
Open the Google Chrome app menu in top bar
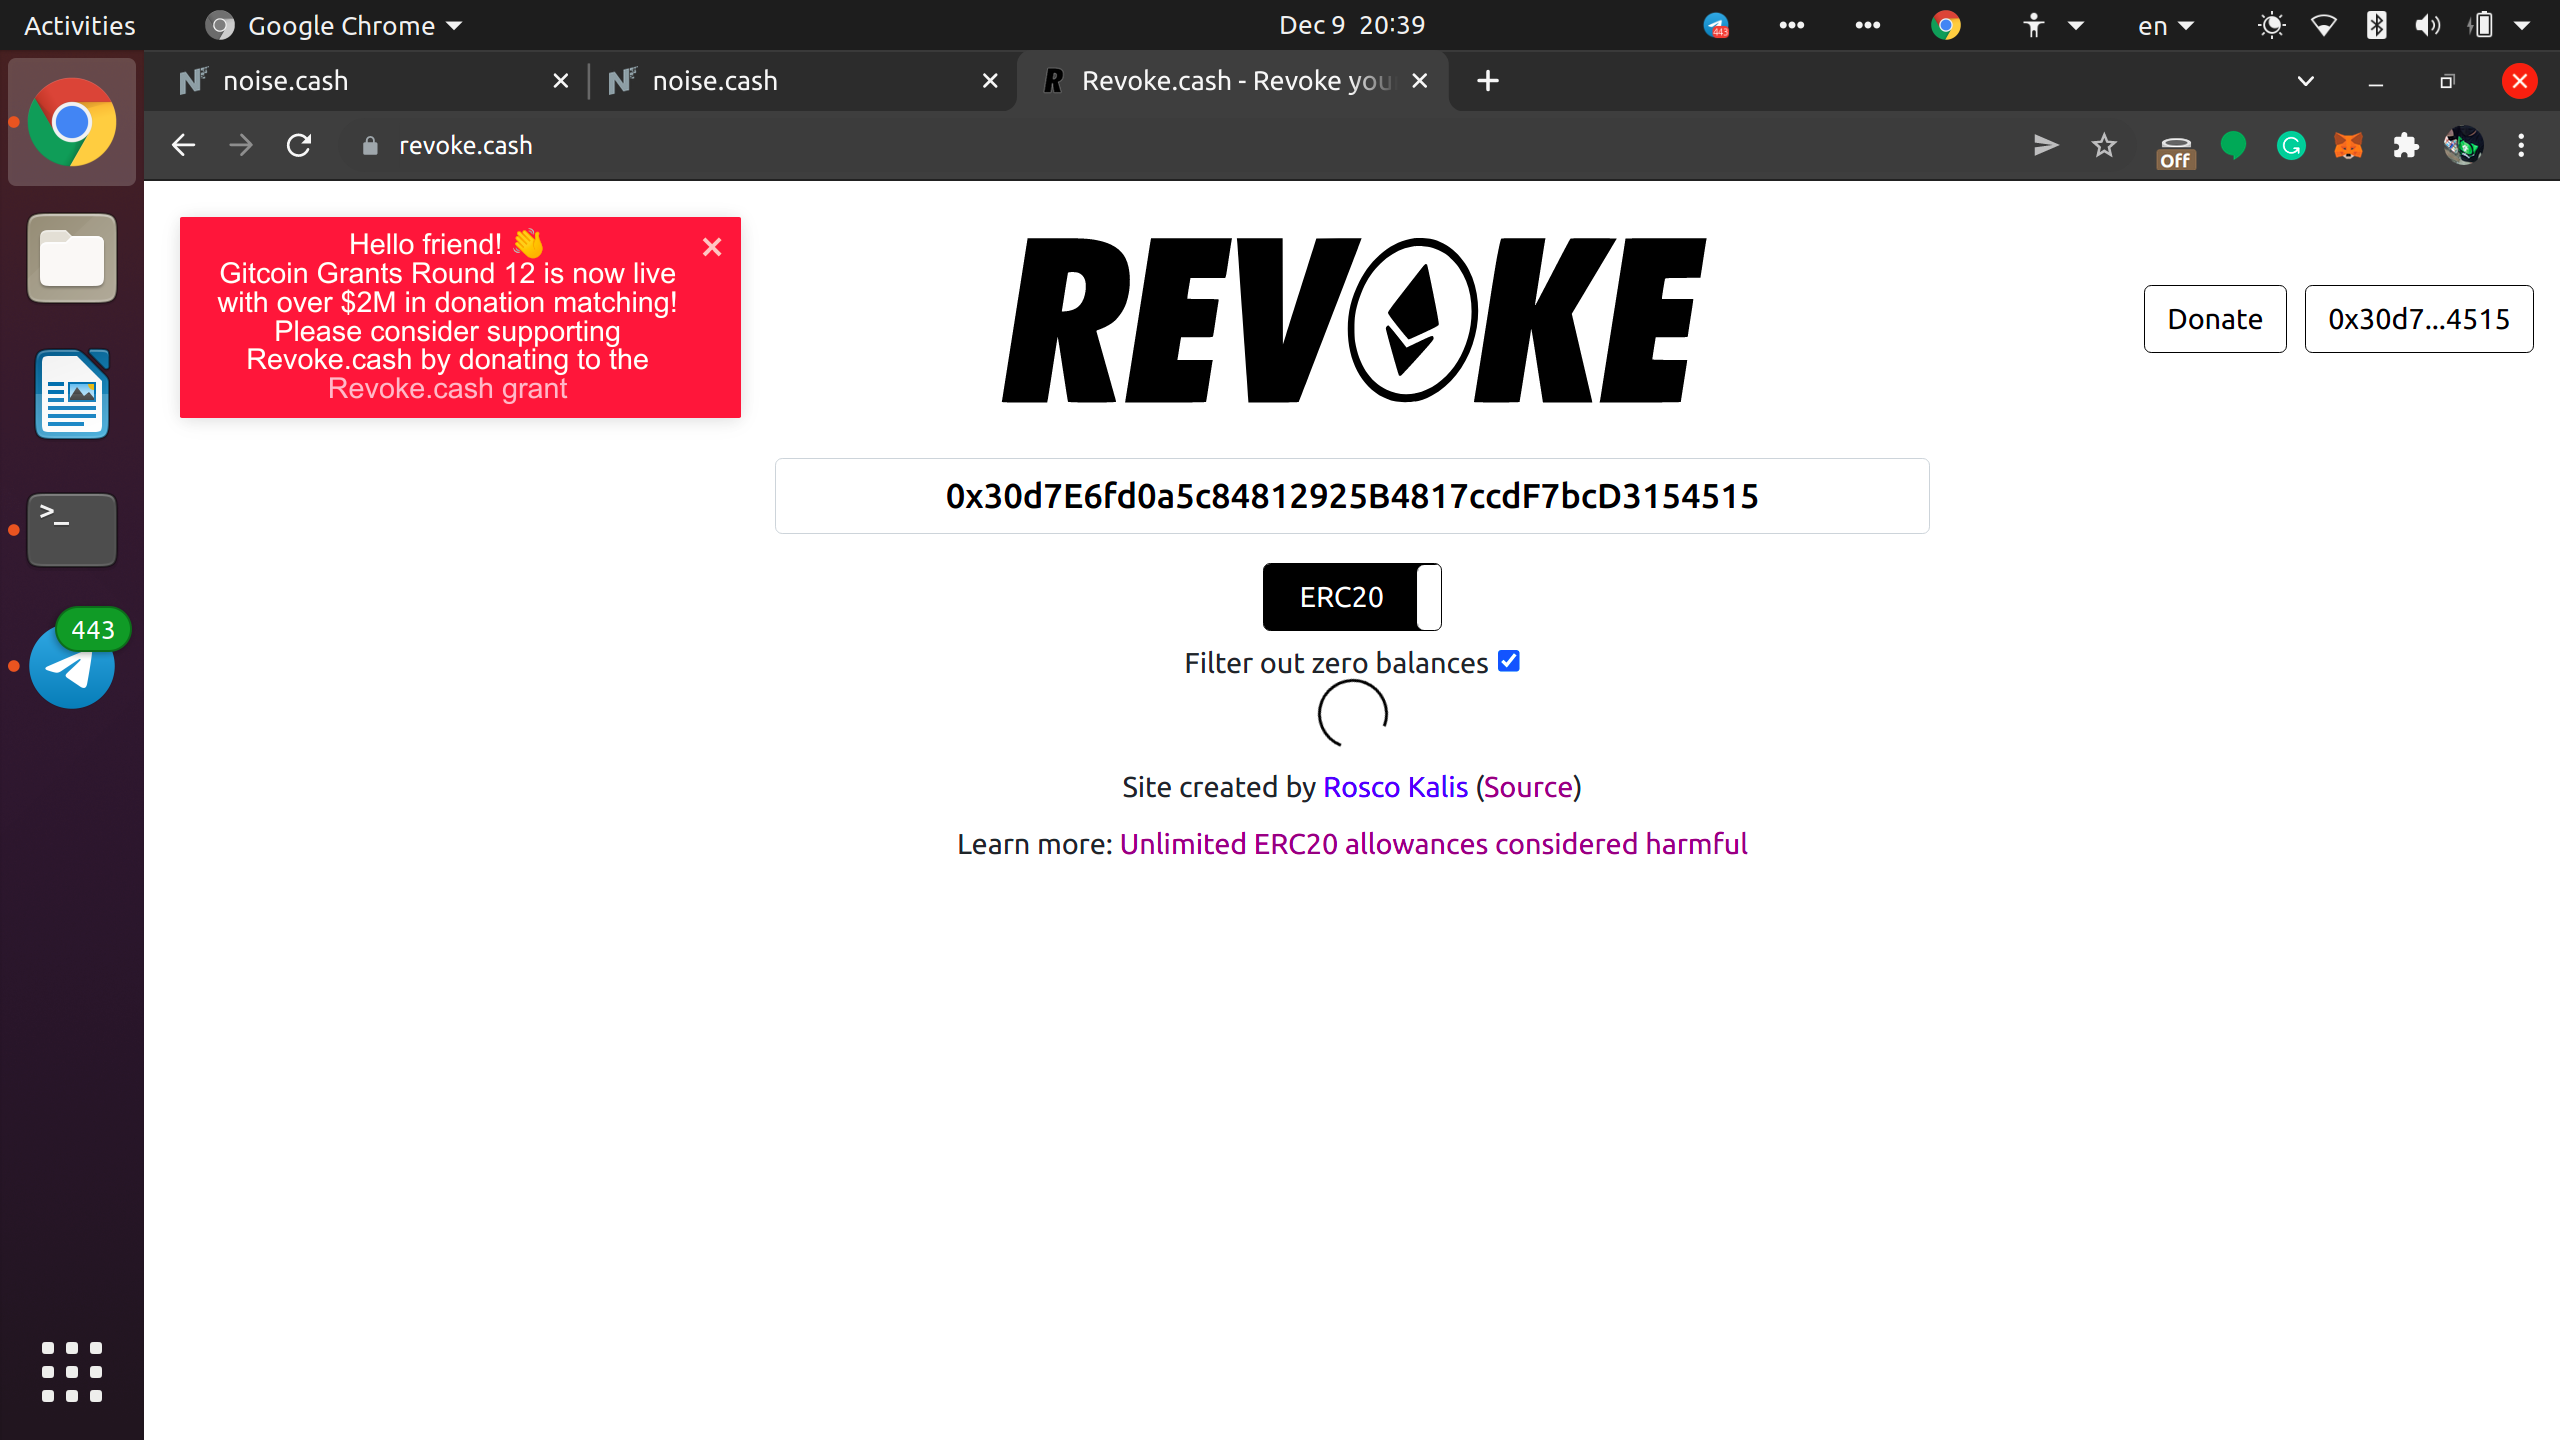pos(334,26)
